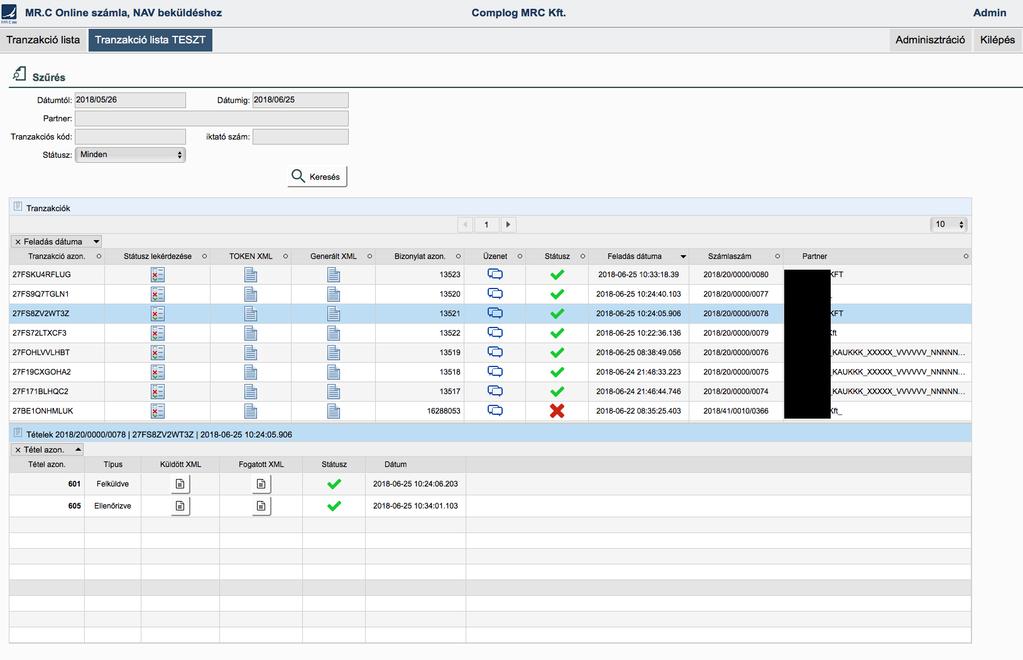This screenshot has width=1023, height=660.
Task: Open TOKEN XML for 27FS8ZV2WT3Z
Action: pos(251,314)
